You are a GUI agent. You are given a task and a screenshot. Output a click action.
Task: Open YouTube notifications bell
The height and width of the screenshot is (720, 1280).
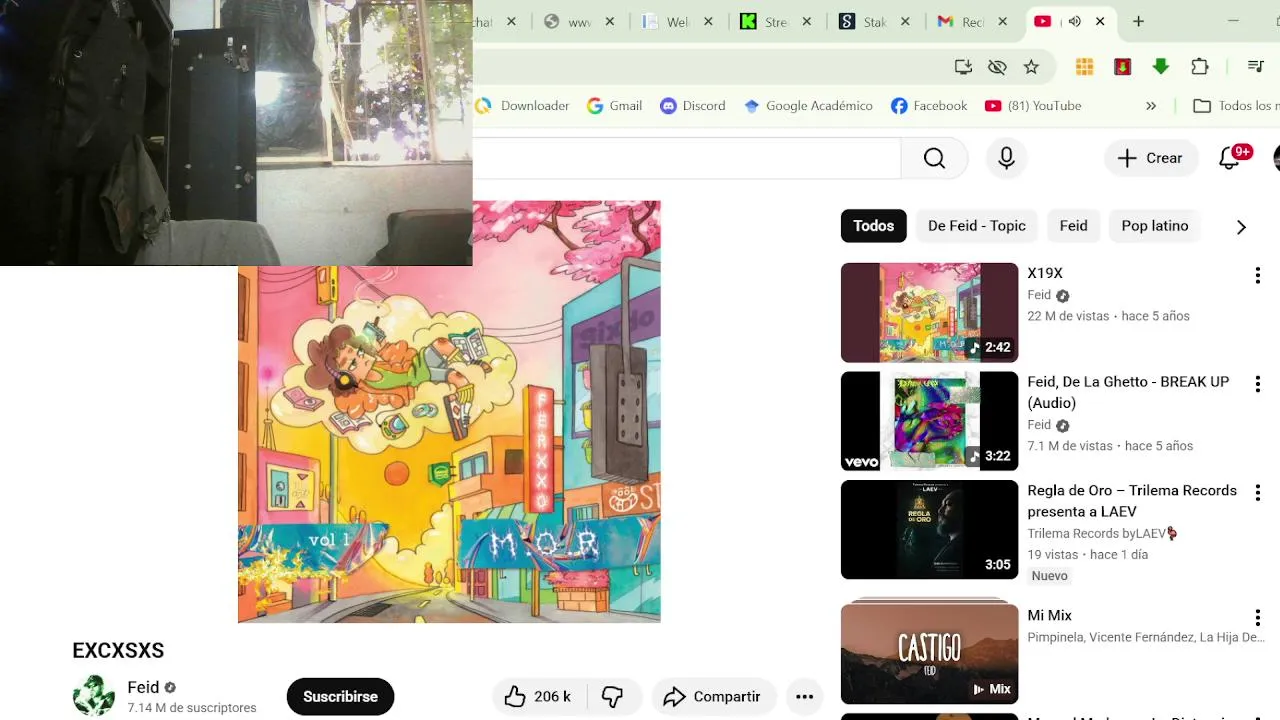pos(1230,158)
